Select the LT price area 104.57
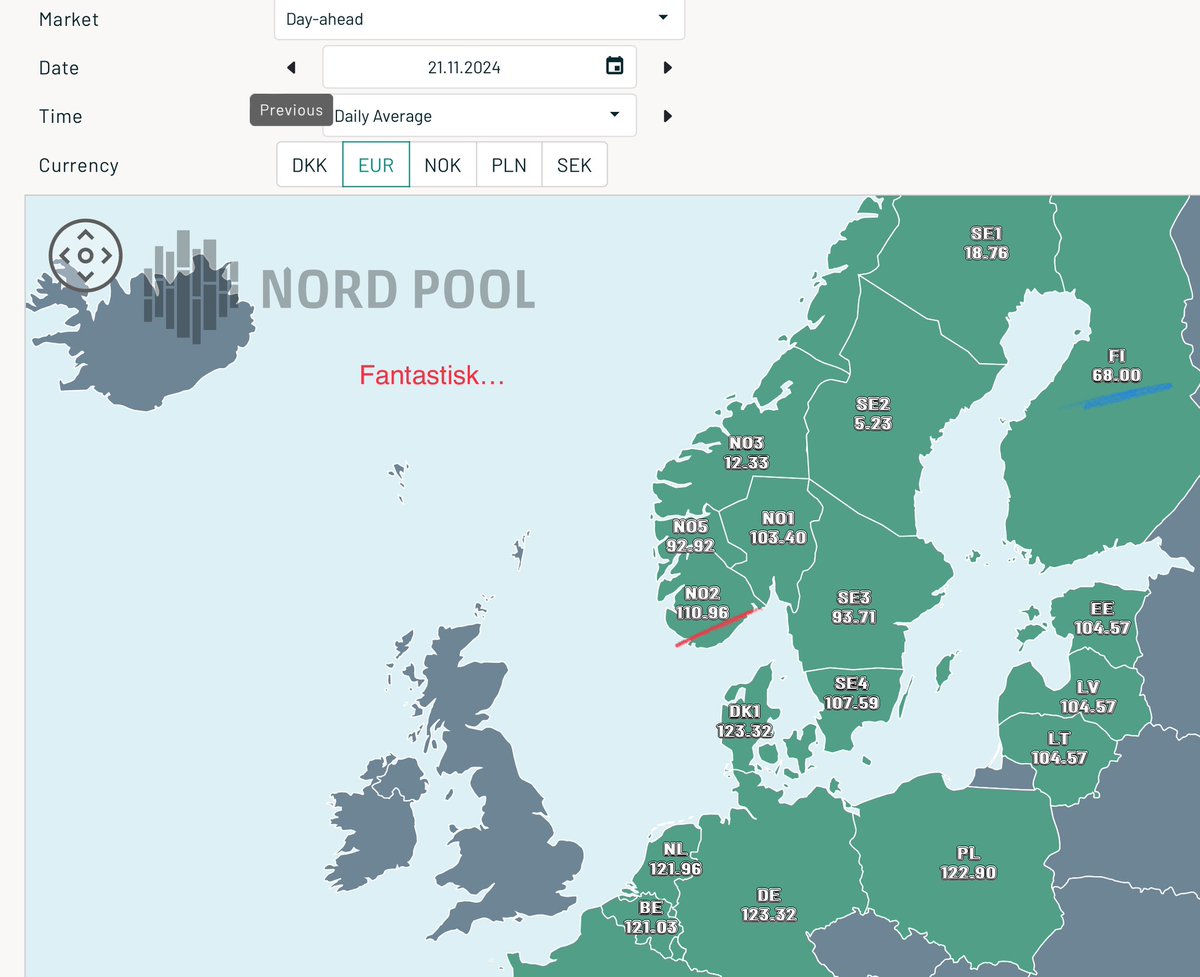 click(x=1059, y=748)
